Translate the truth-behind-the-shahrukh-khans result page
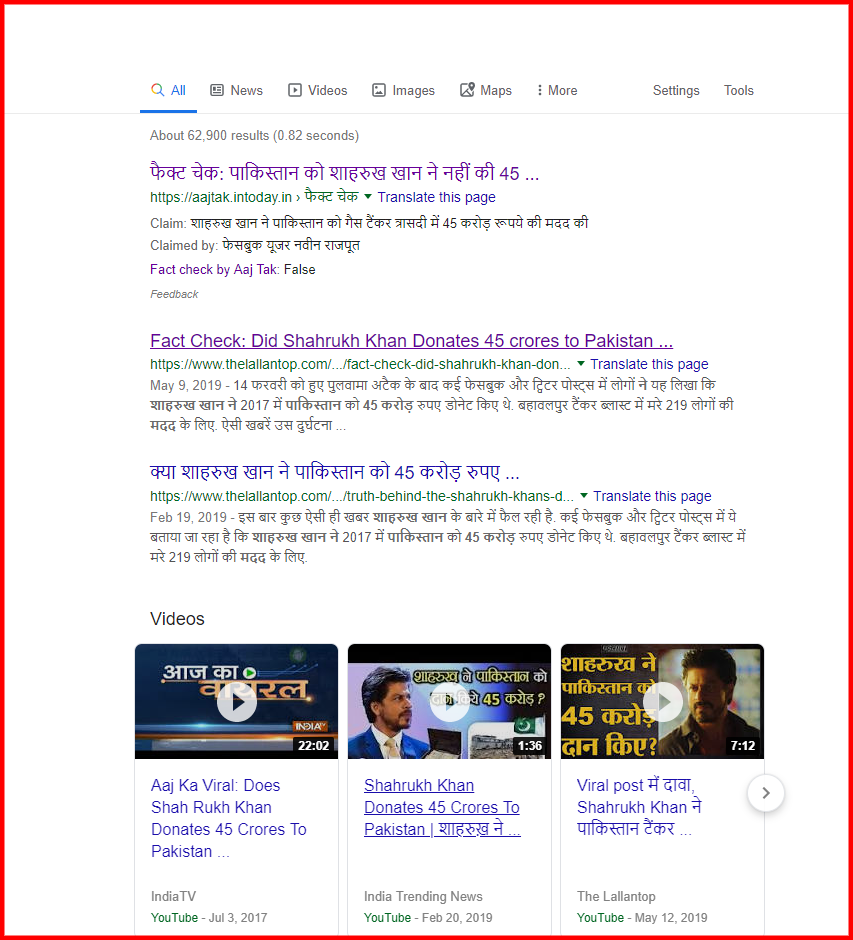 [652, 496]
